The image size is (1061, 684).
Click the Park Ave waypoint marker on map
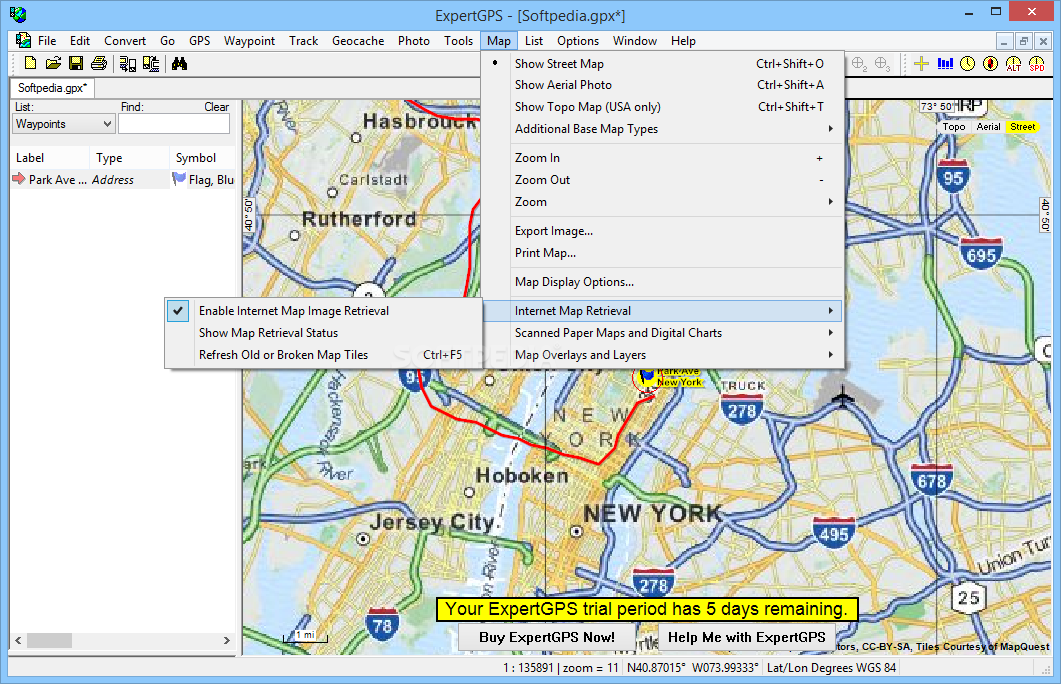point(647,377)
